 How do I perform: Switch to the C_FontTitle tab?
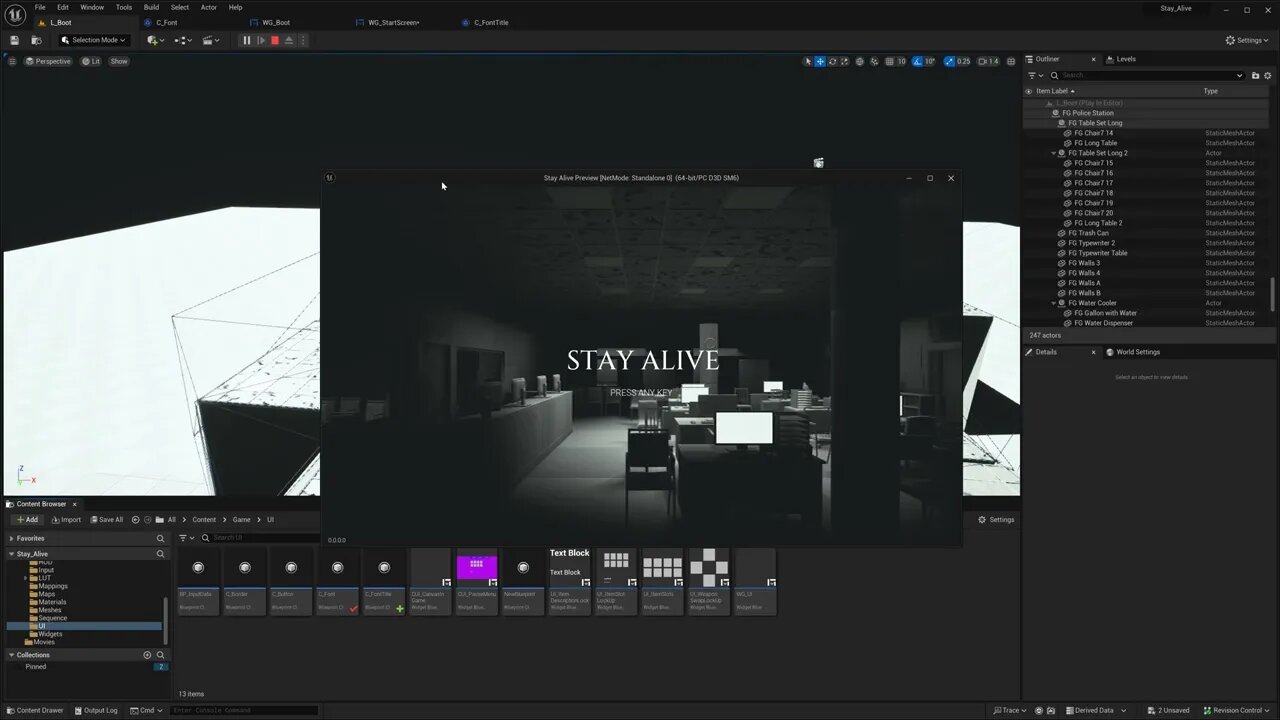point(491,22)
